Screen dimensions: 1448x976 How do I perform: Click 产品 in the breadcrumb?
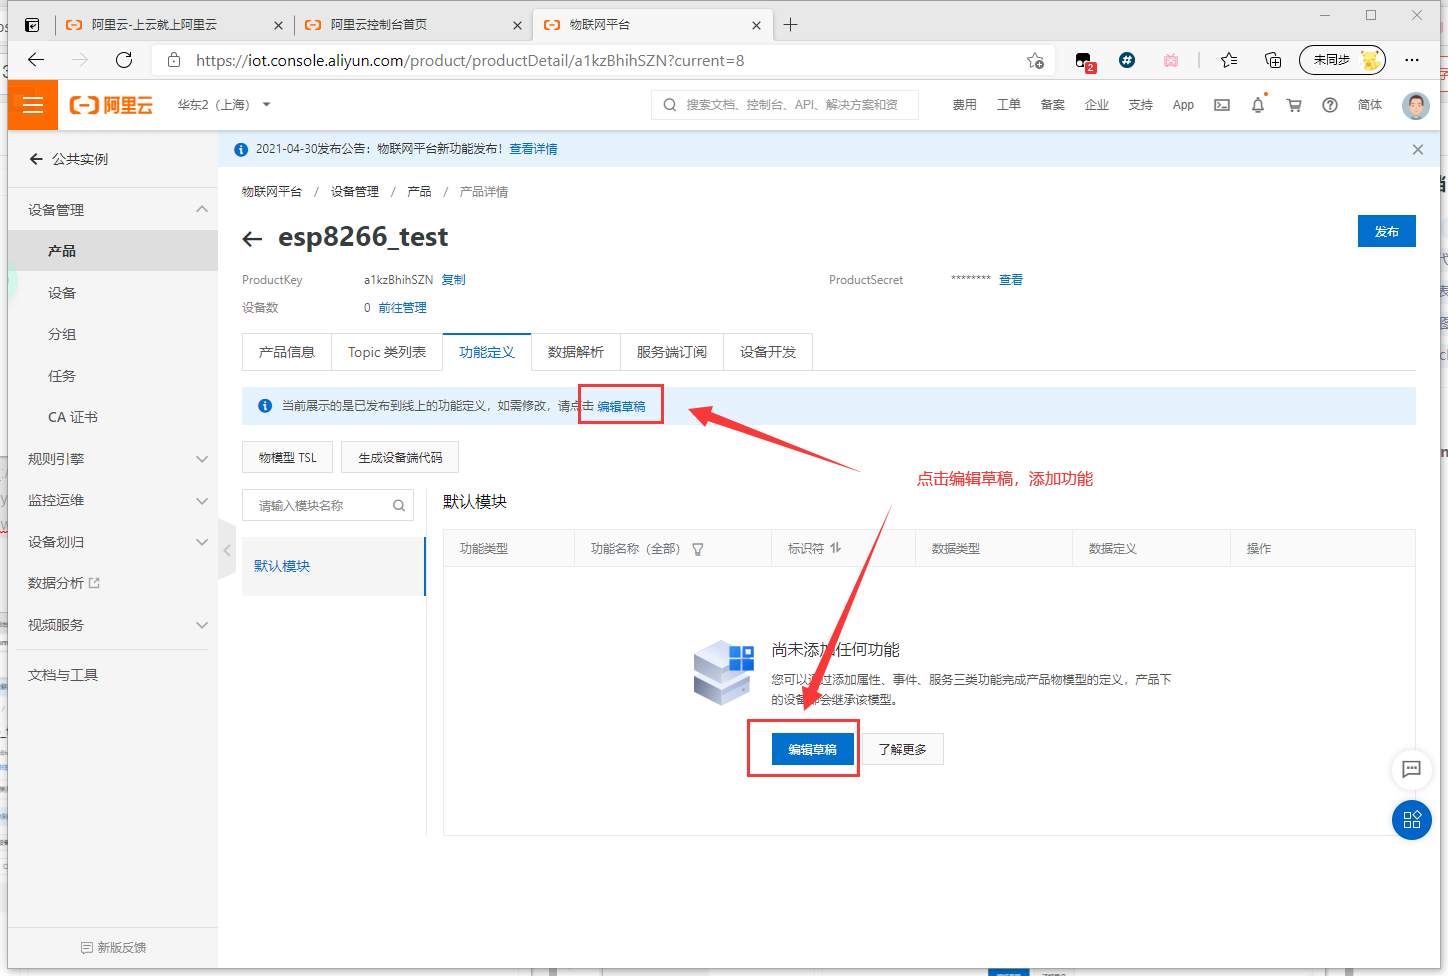tap(419, 192)
